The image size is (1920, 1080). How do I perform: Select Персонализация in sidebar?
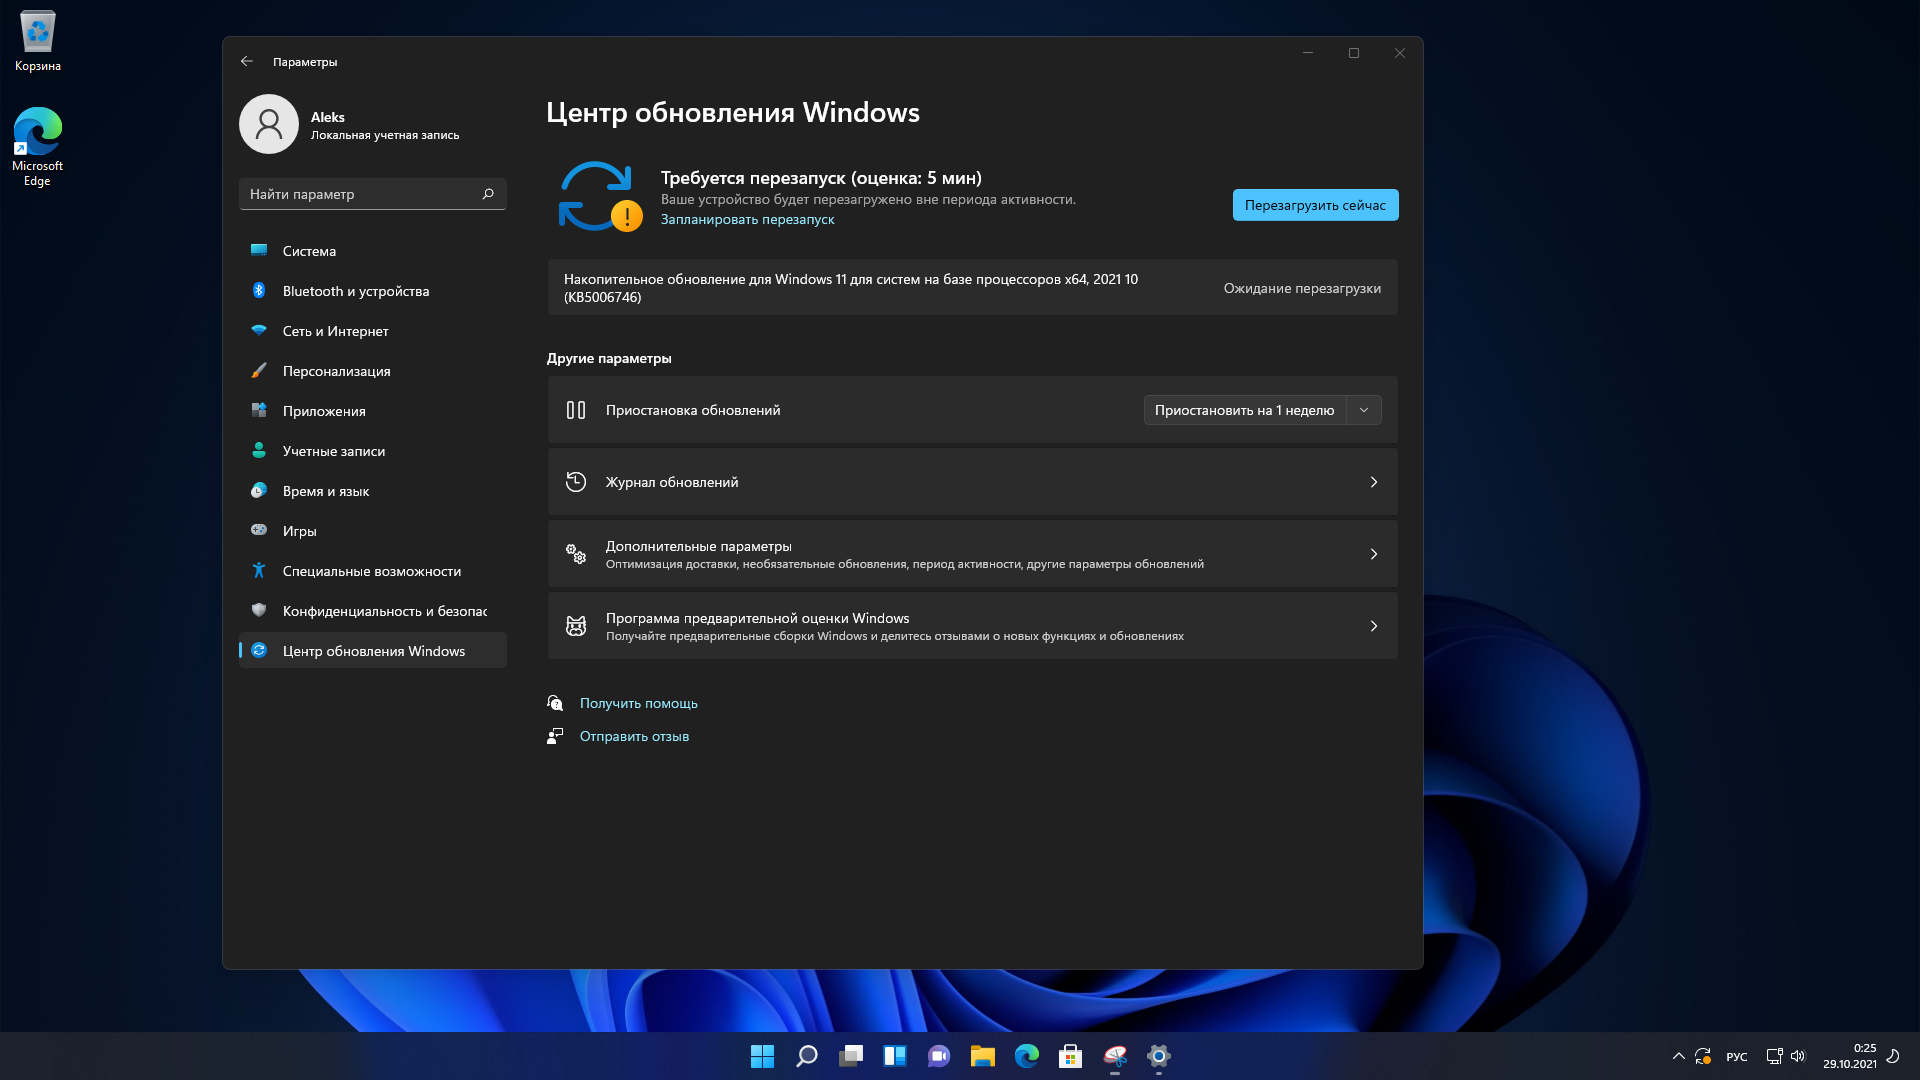click(372, 371)
